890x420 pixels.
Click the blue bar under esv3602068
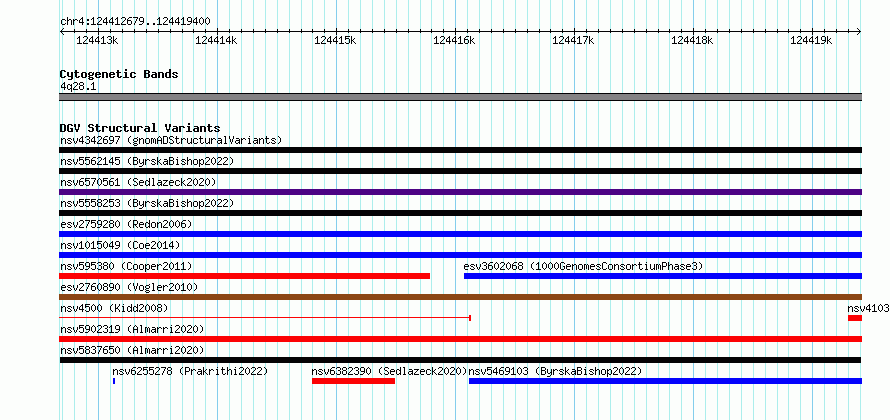point(663,276)
